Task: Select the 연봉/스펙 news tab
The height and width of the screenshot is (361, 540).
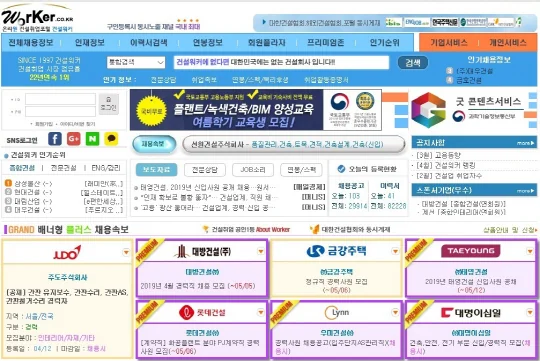Action: (301, 169)
